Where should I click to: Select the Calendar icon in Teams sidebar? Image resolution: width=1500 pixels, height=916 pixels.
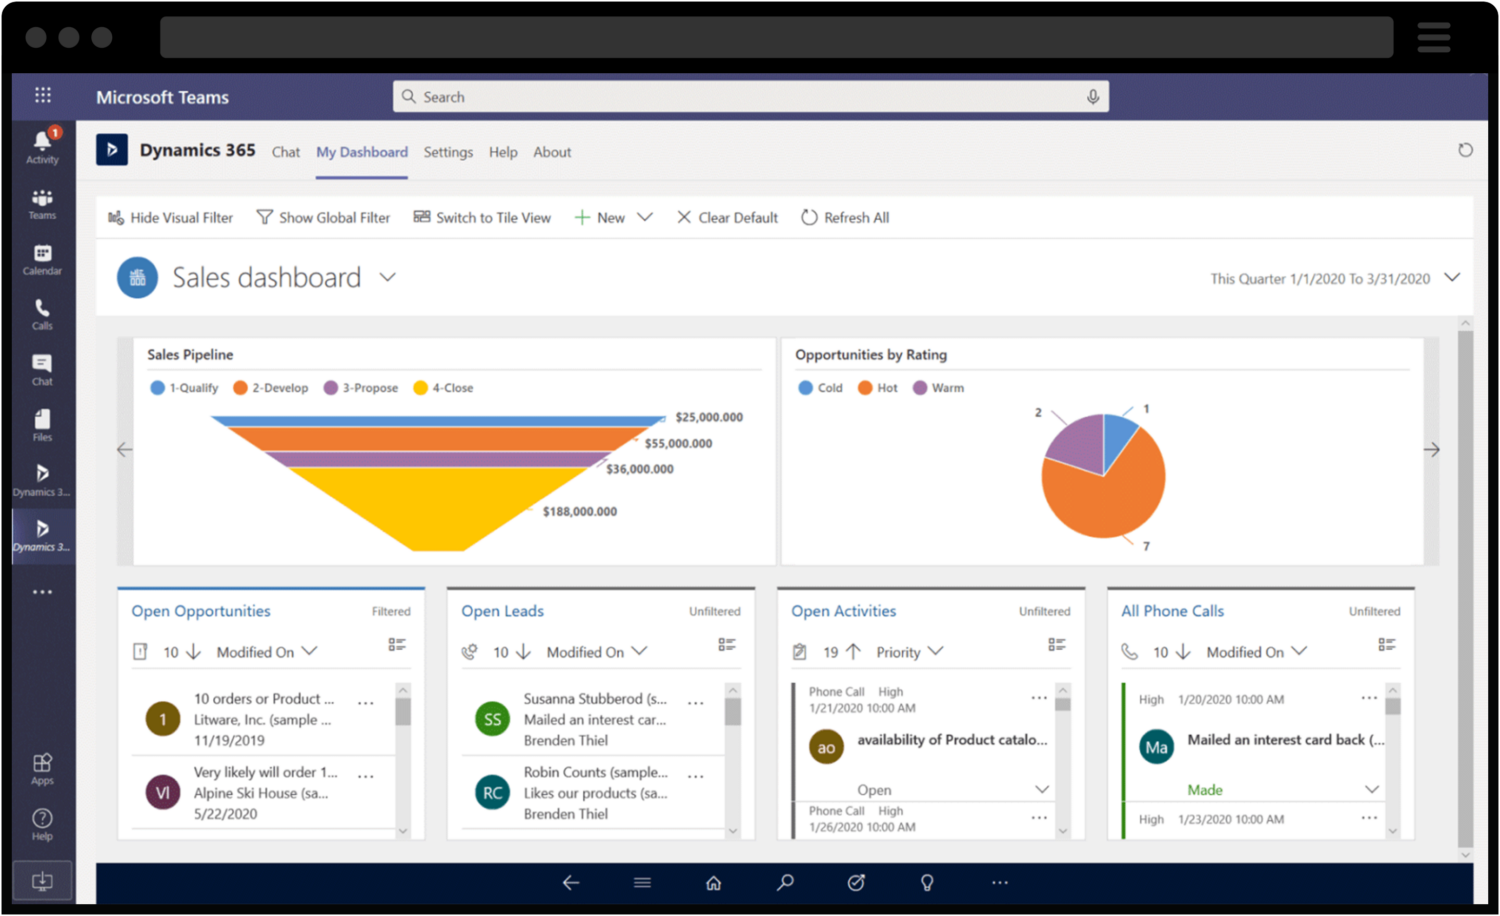tap(42, 259)
